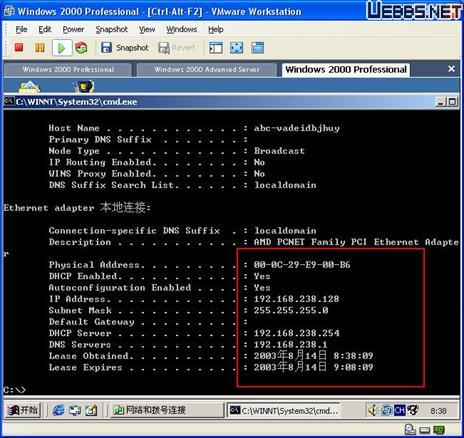464x438 pixels.
Task: Click the cmd.exe title bar icon
Action: click(9, 101)
